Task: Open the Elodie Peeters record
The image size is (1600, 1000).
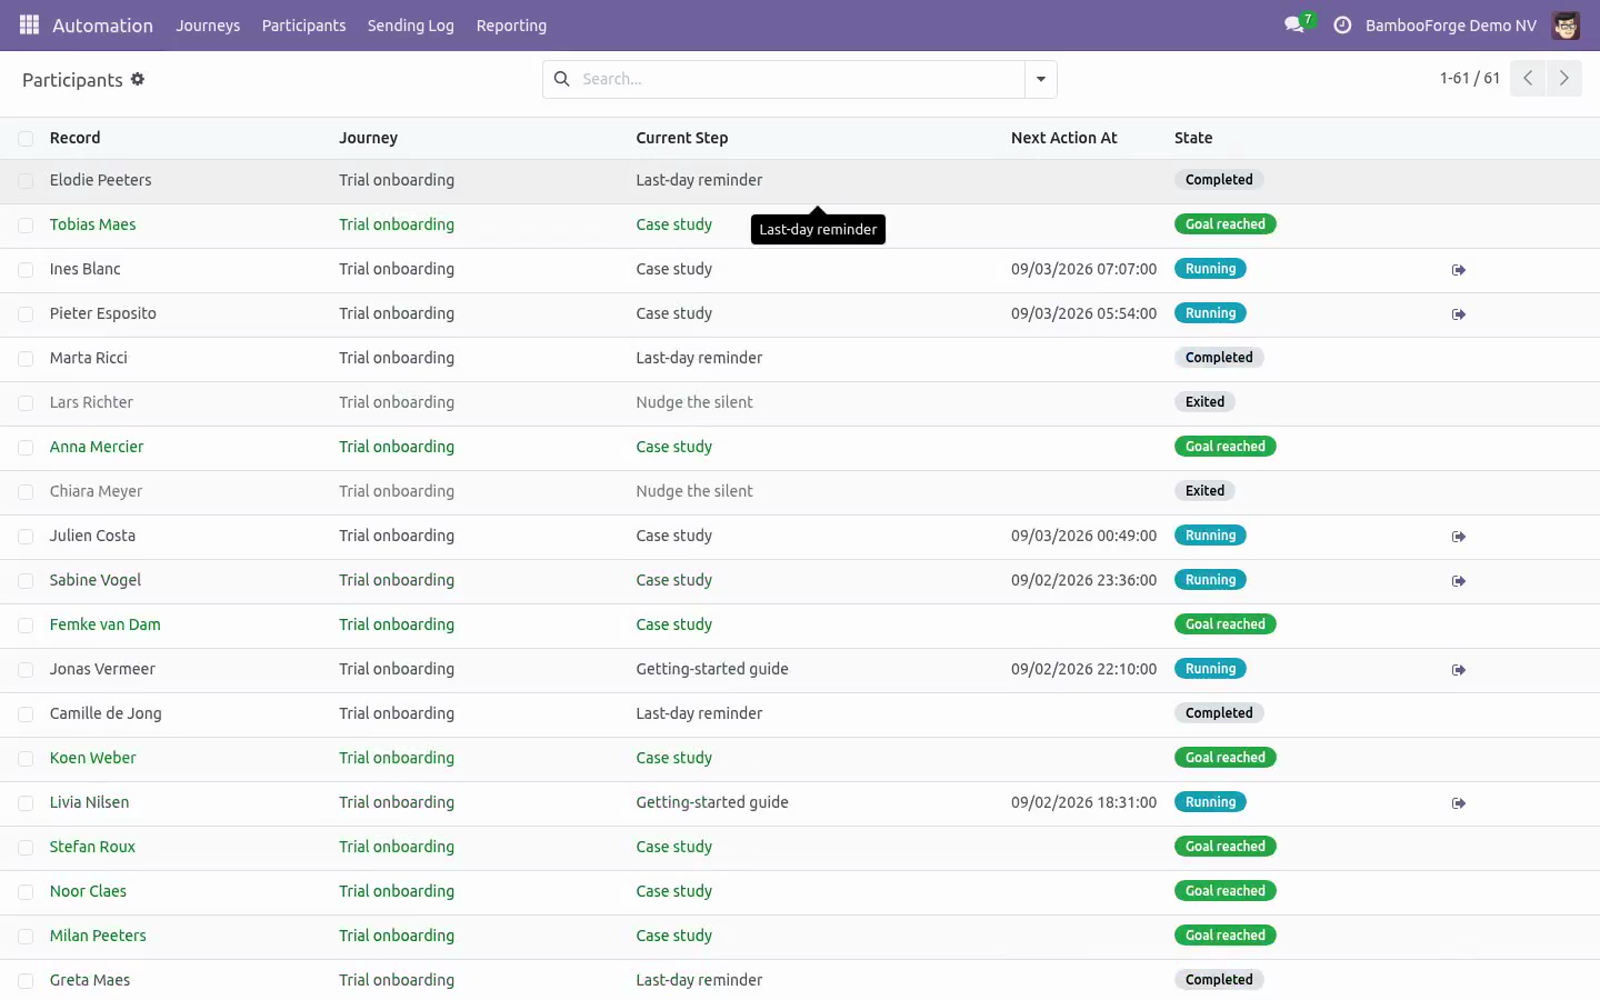Action: click(x=101, y=180)
